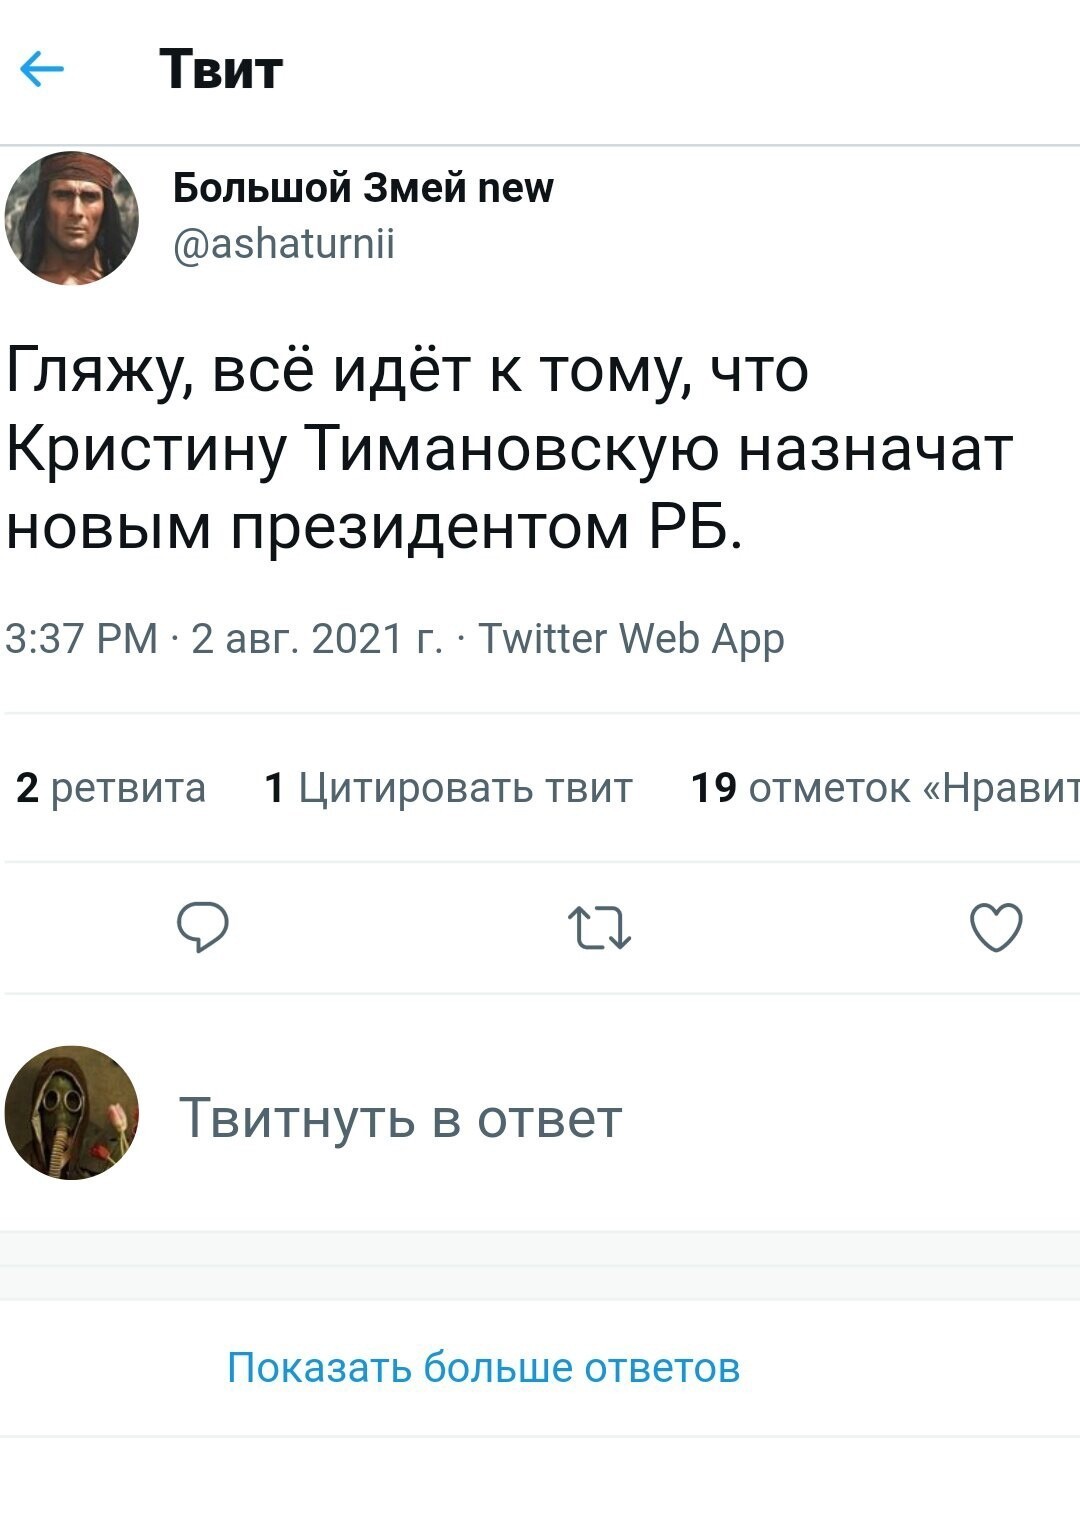This screenshot has height=1536, width=1080.
Task: Show the 19 отметок «Нравится» list
Action: (885, 788)
